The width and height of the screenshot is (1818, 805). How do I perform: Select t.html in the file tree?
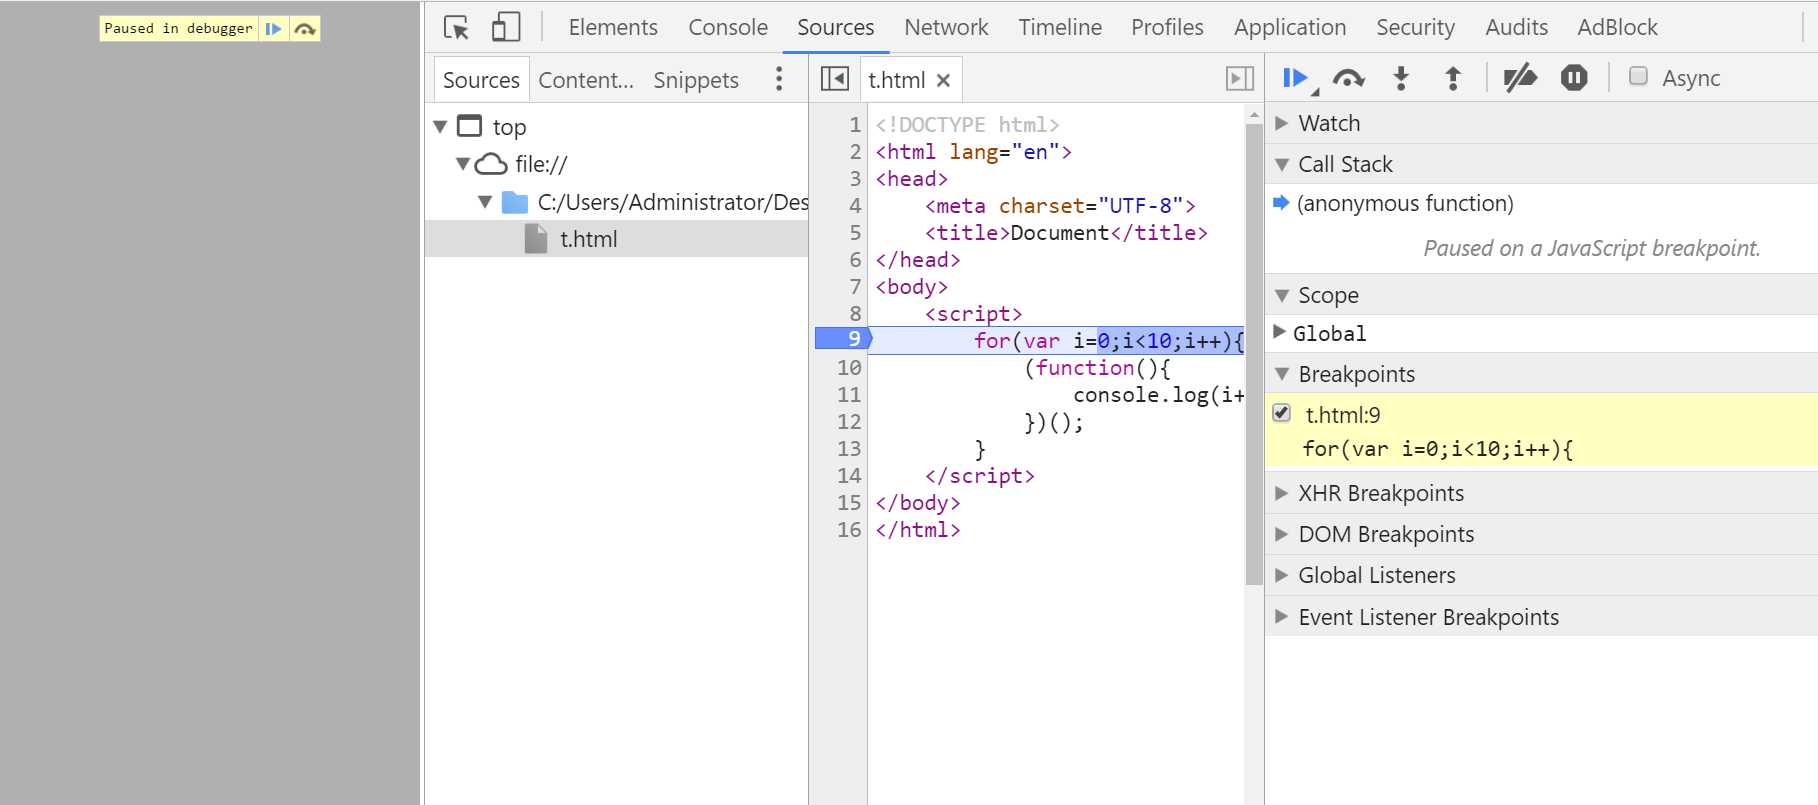(x=617, y=239)
